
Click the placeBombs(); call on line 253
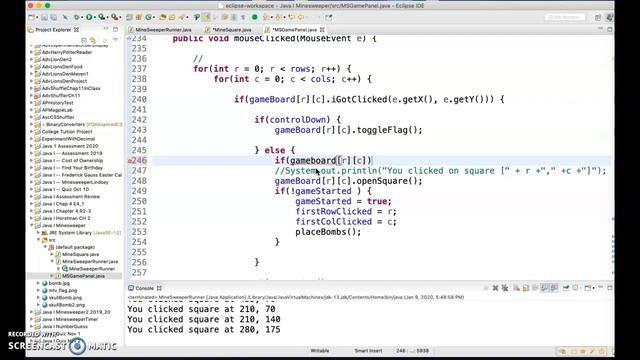pyautogui.click(x=328, y=232)
